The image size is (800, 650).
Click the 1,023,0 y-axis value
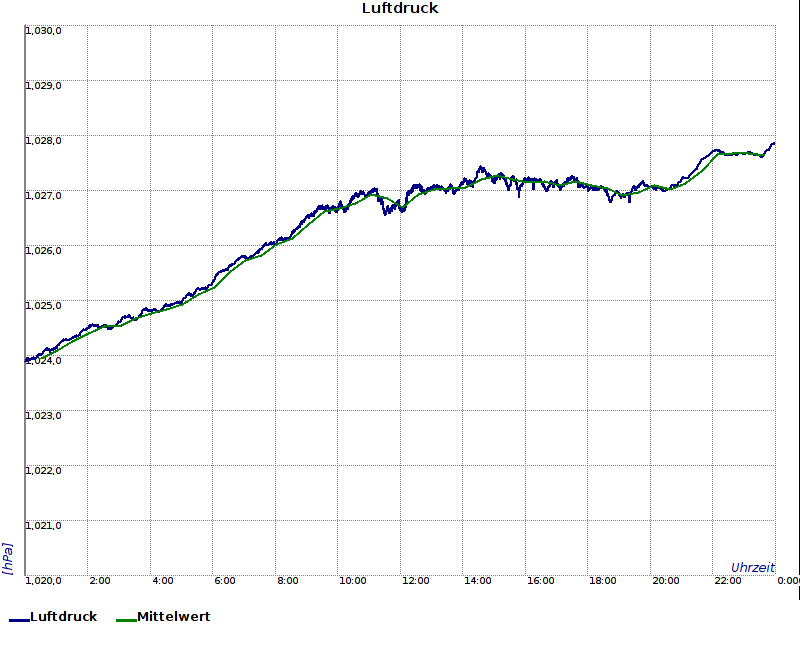tap(43, 416)
